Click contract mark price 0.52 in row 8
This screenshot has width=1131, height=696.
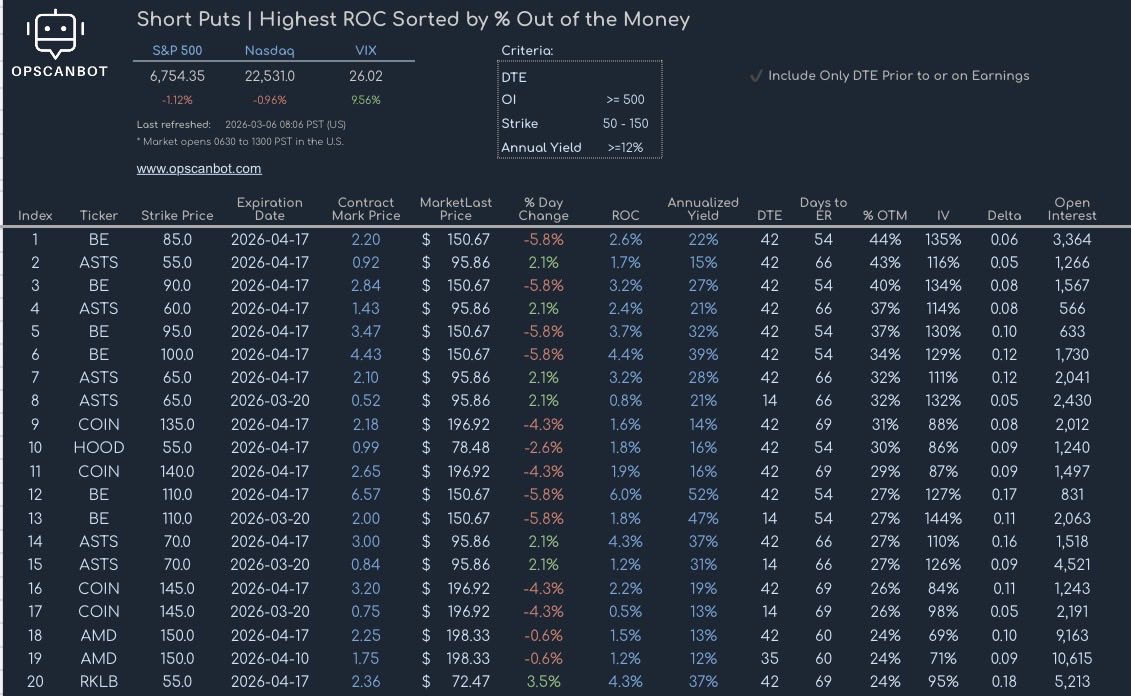click(x=366, y=401)
